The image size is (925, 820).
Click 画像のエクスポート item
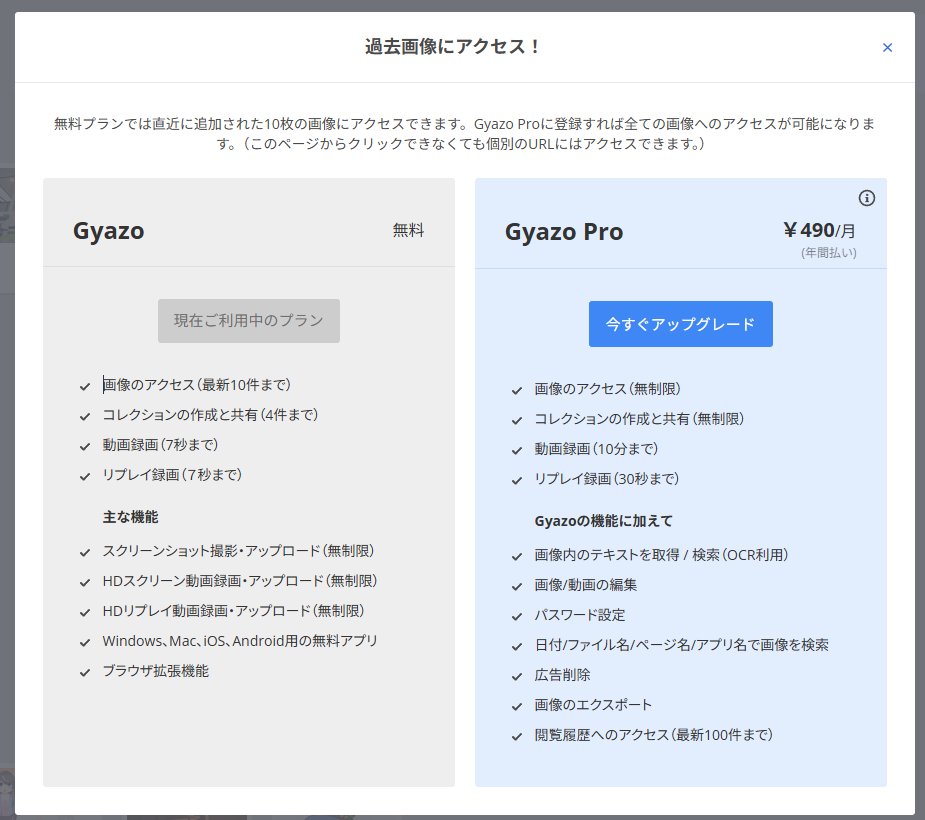click(593, 705)
